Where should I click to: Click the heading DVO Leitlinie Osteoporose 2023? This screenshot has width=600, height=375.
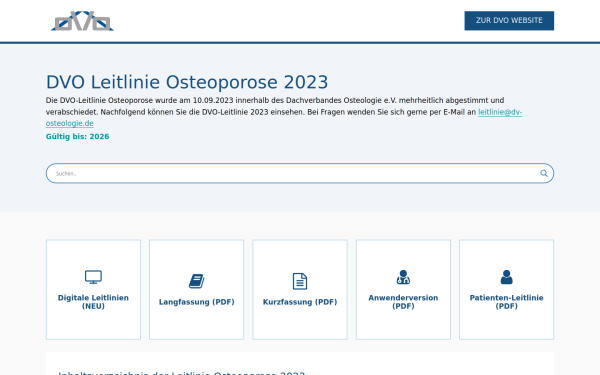[x=187, y=82]
